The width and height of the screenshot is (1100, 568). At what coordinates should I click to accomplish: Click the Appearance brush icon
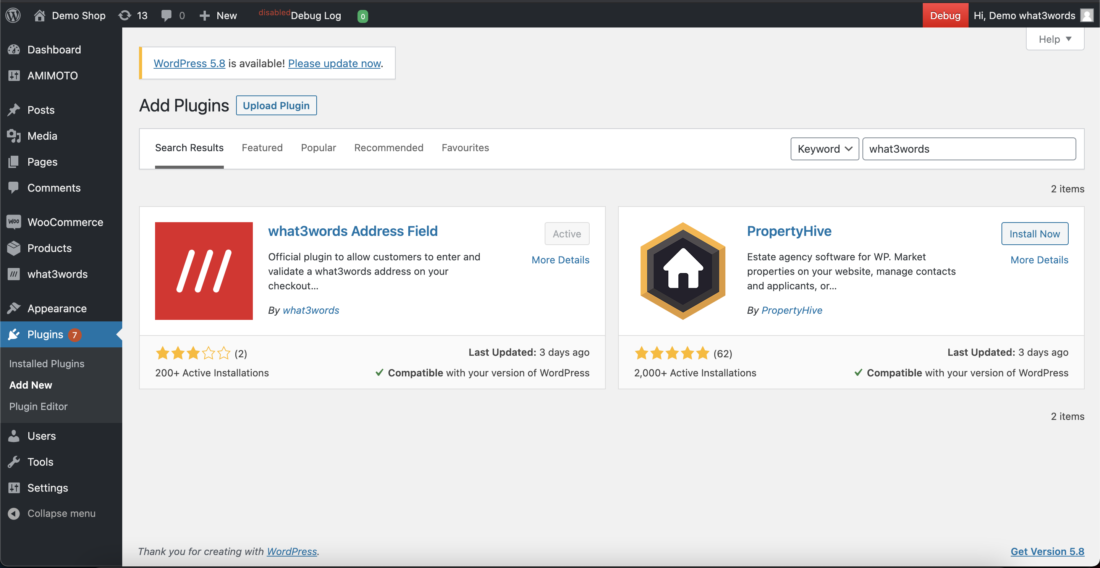click(x=13, y=309)
